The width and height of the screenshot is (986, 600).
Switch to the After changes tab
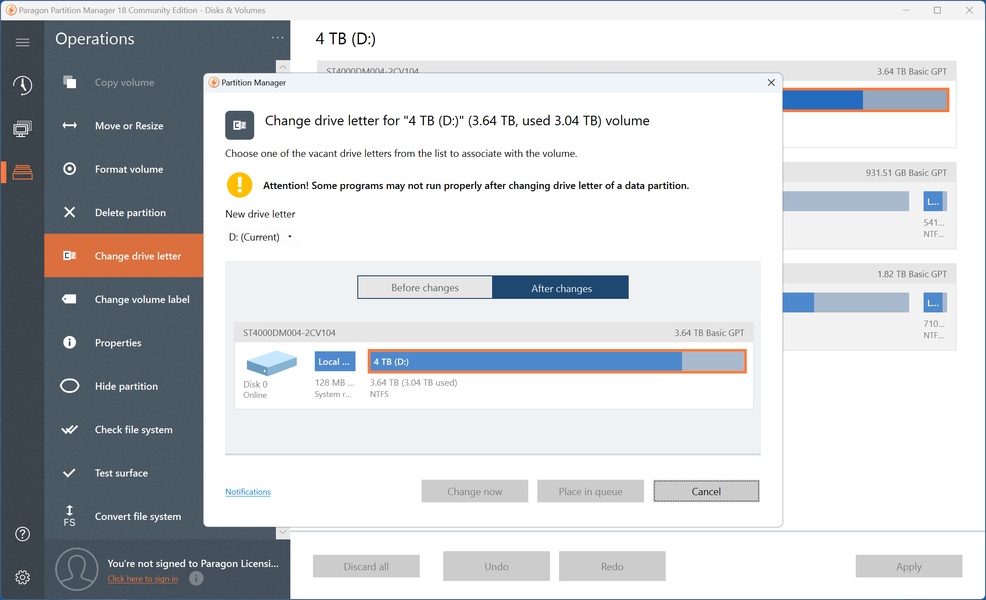[561, 288]
